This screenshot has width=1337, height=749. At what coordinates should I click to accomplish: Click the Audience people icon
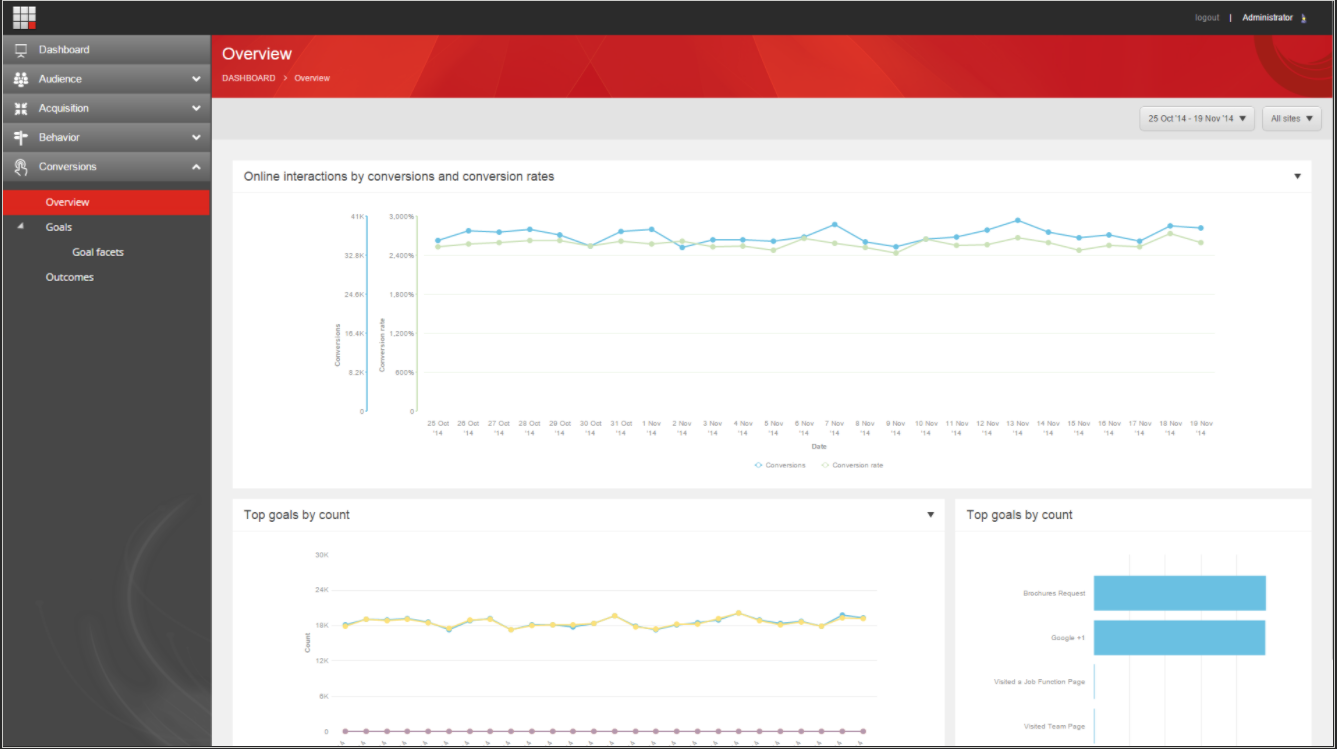coord(21,79)
